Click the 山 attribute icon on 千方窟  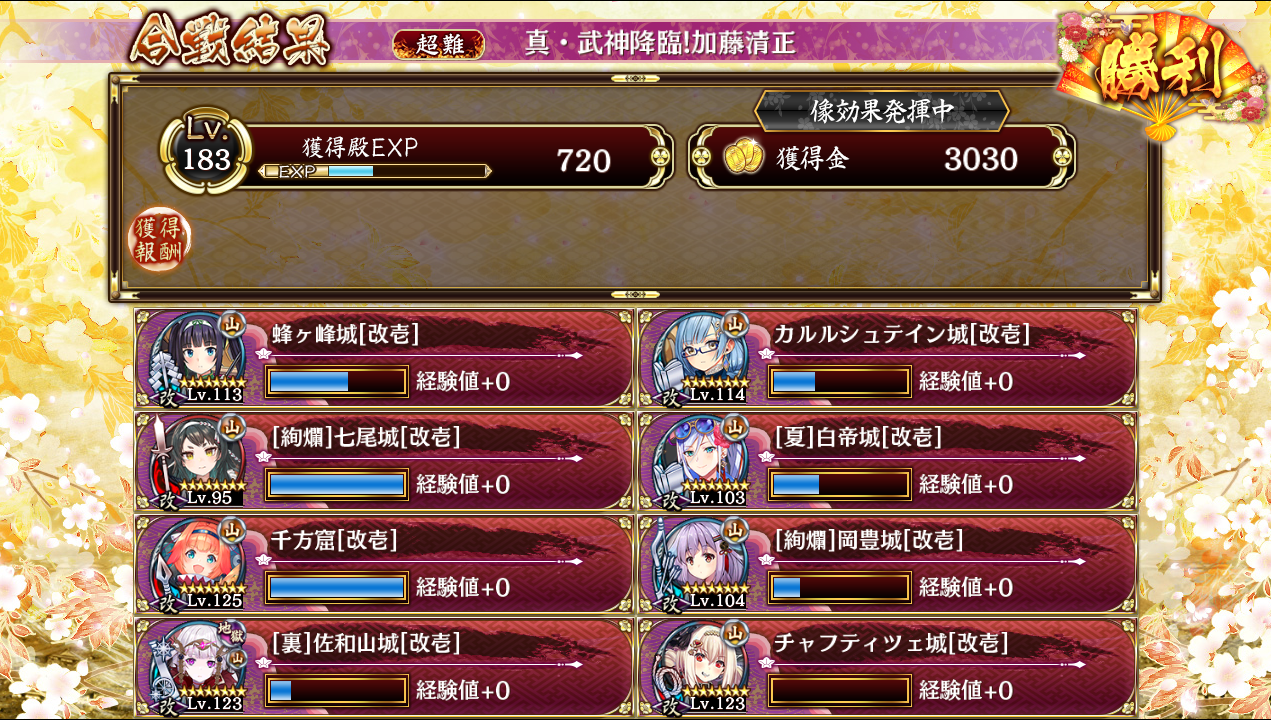click(x=232, y=529)
